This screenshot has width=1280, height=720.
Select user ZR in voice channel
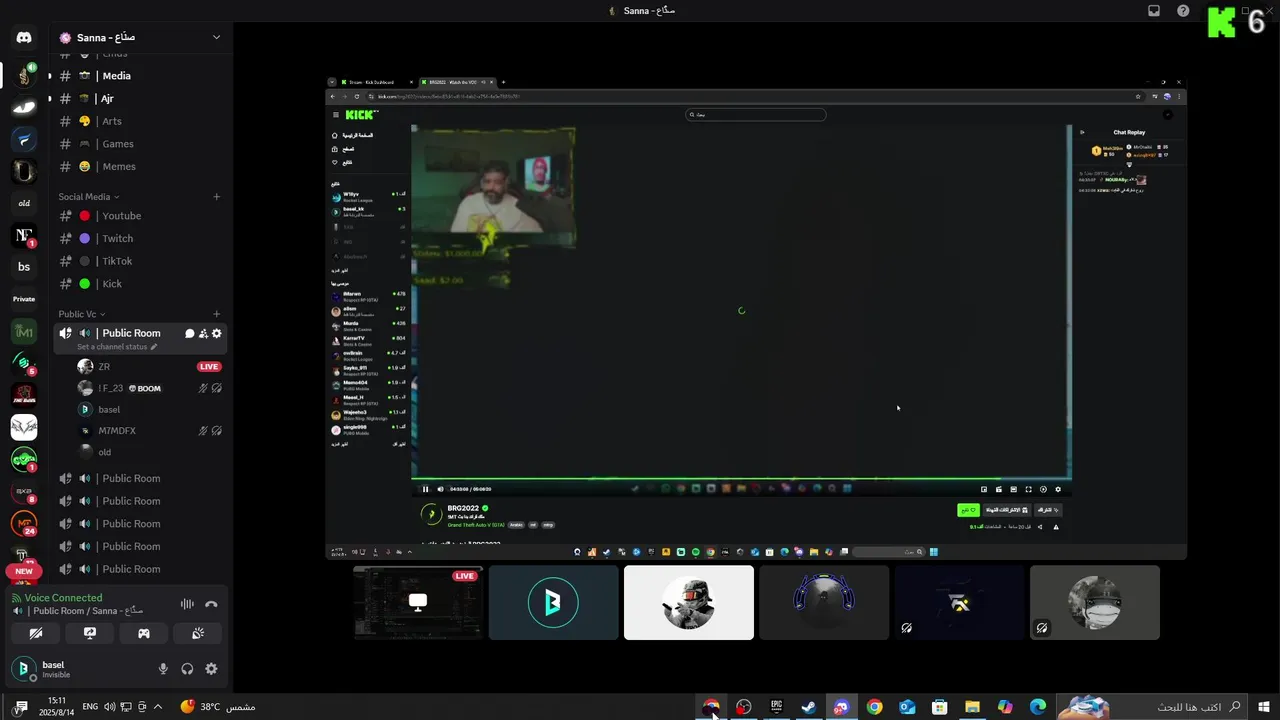pos(149,367)
